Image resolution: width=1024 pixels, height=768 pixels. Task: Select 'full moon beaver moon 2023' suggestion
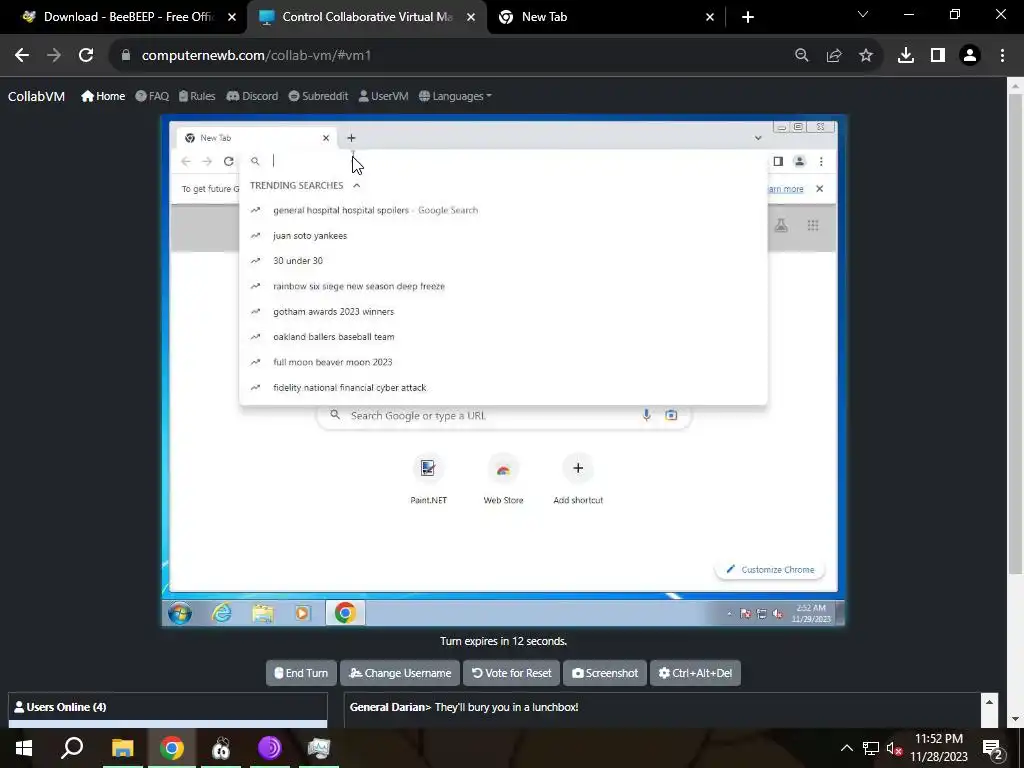[503, 362]
